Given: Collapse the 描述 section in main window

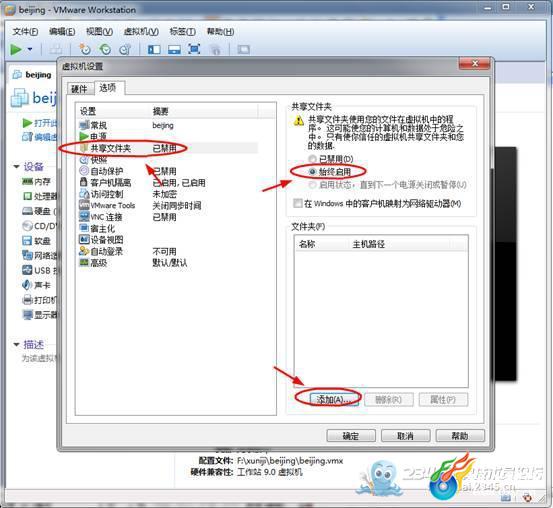Looking at the screenshot, I should pyautogui.click(x=16, y=345).
